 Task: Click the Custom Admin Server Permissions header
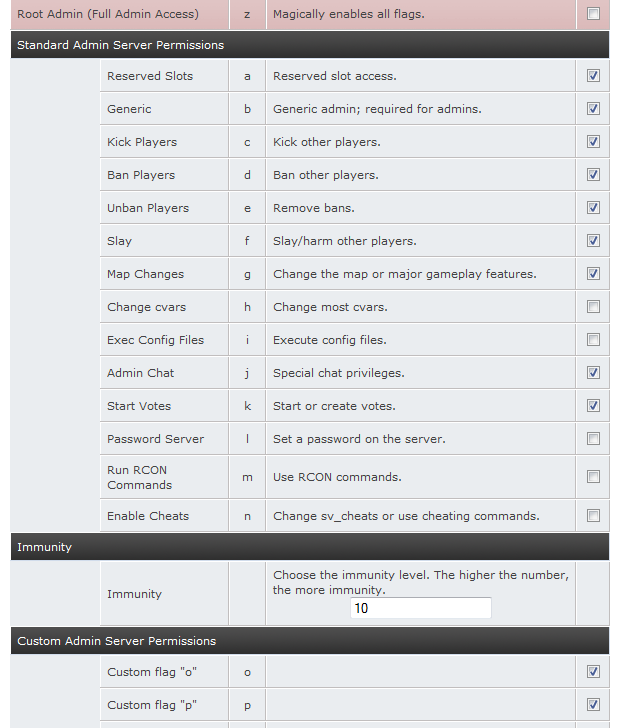116,641
